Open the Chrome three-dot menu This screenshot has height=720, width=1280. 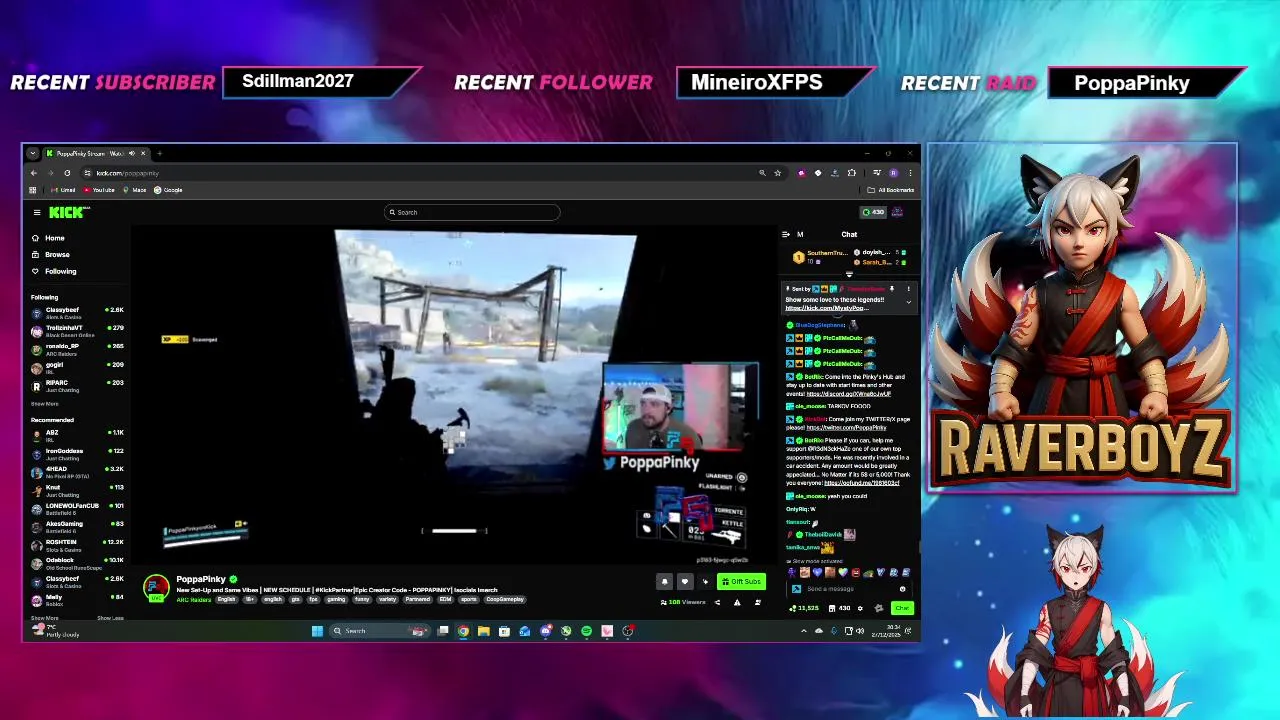click(x=910, y=173)
